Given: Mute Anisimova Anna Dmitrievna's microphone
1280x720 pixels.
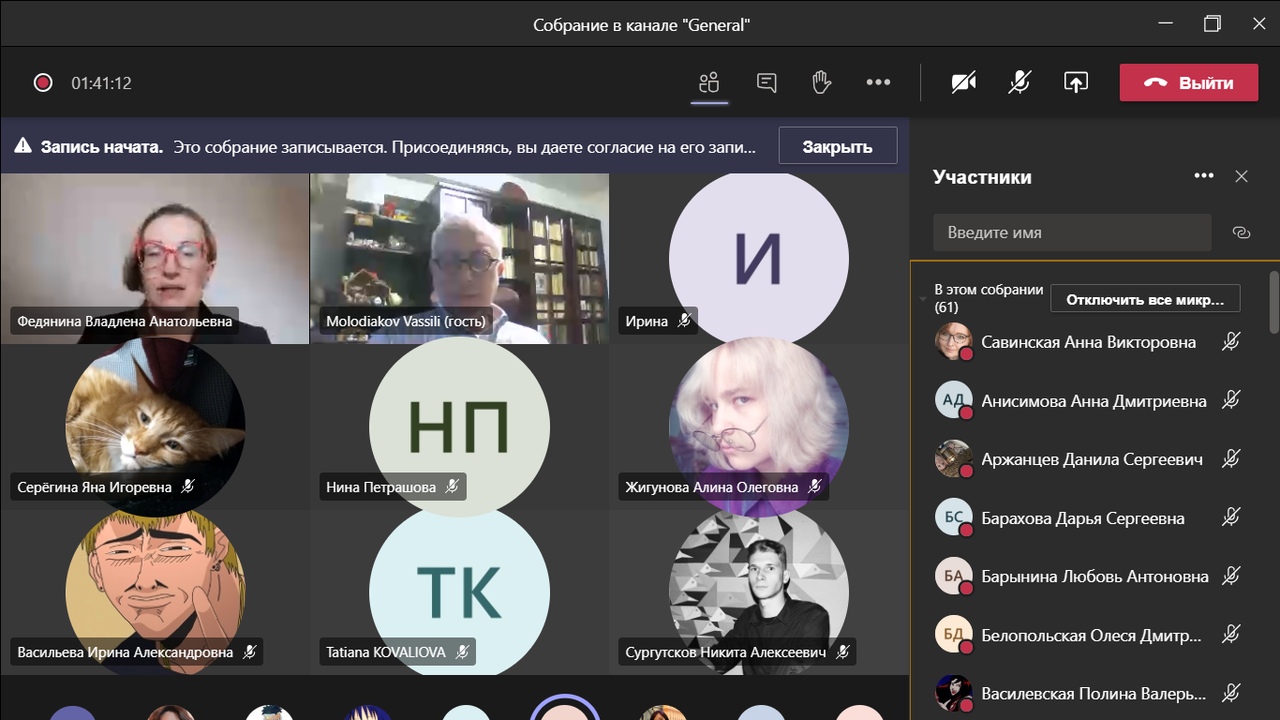Looking at the screenshot, I should click(1231, 400).
